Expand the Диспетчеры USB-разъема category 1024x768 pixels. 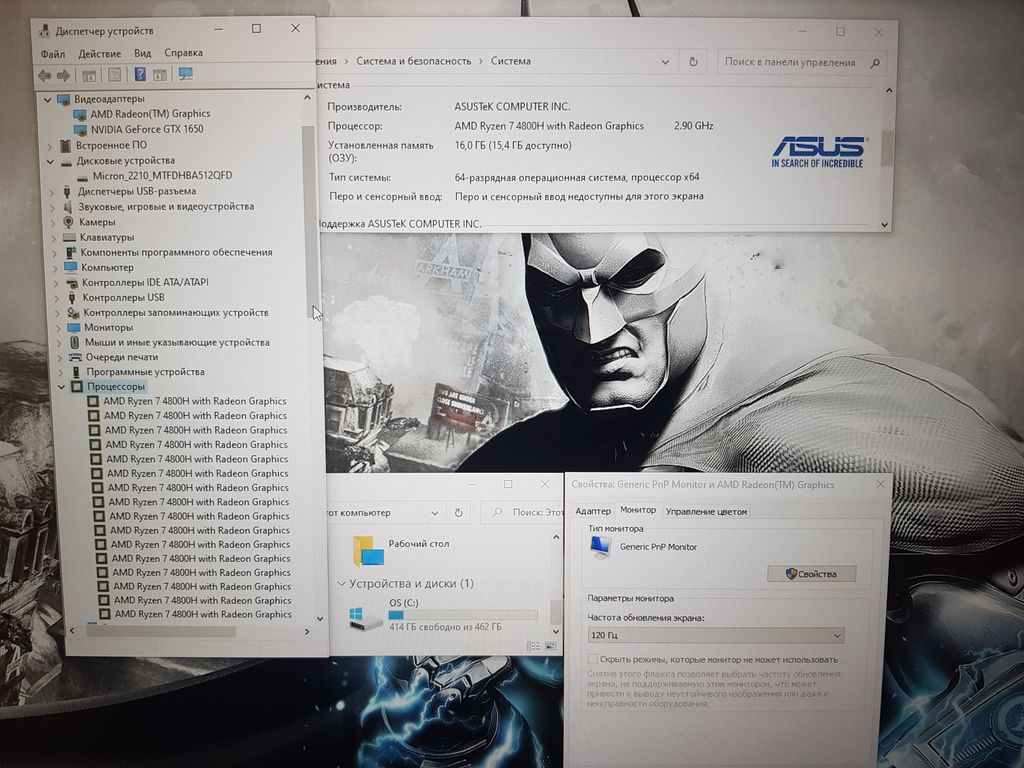tap(52, 192)
